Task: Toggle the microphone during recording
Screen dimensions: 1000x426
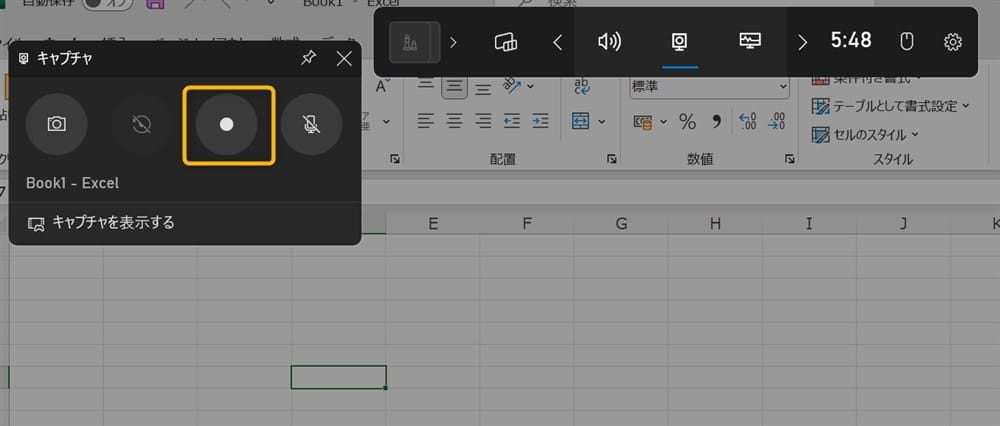Action: point(311,125)
